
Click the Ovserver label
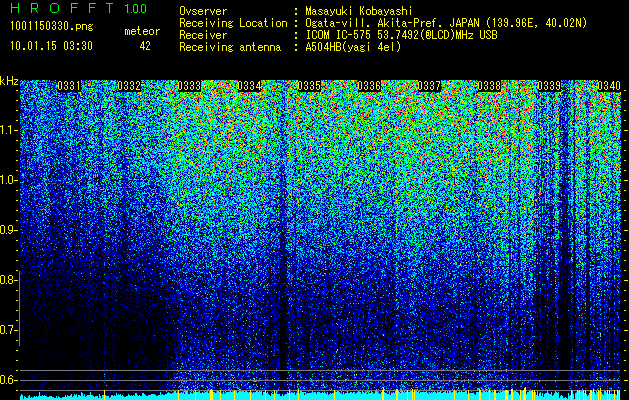click(203, 11)
